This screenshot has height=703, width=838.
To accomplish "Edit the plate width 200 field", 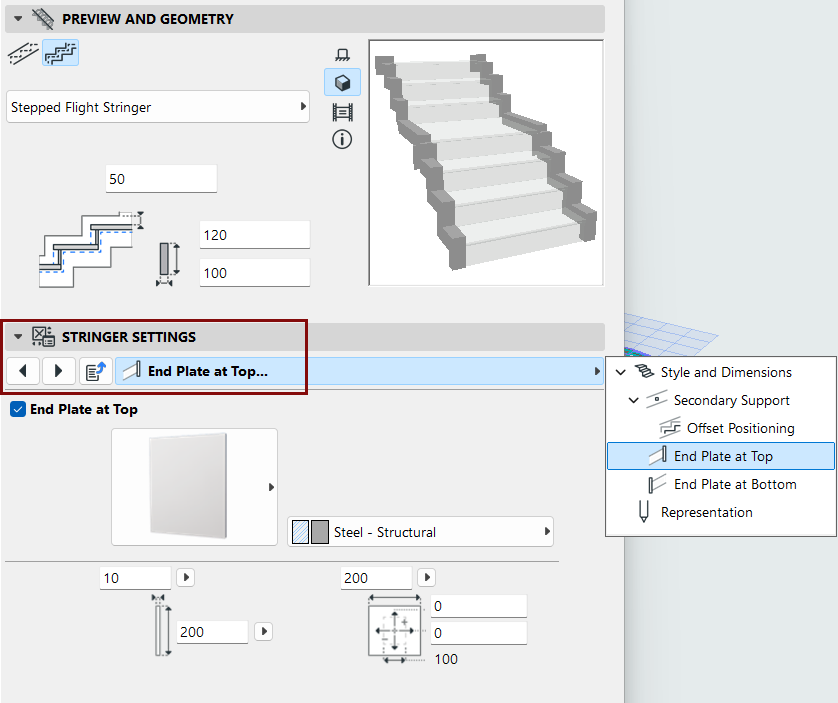I will [x=376, y=578].
